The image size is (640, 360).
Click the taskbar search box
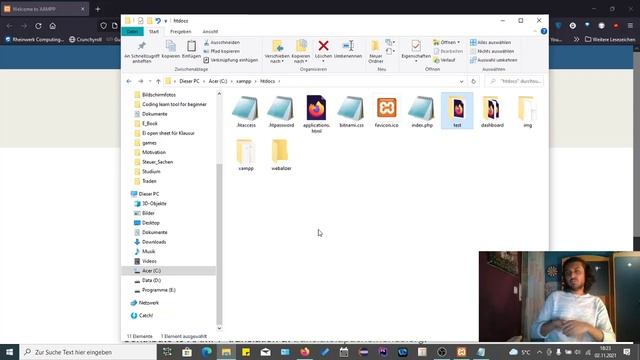[88, 352]
